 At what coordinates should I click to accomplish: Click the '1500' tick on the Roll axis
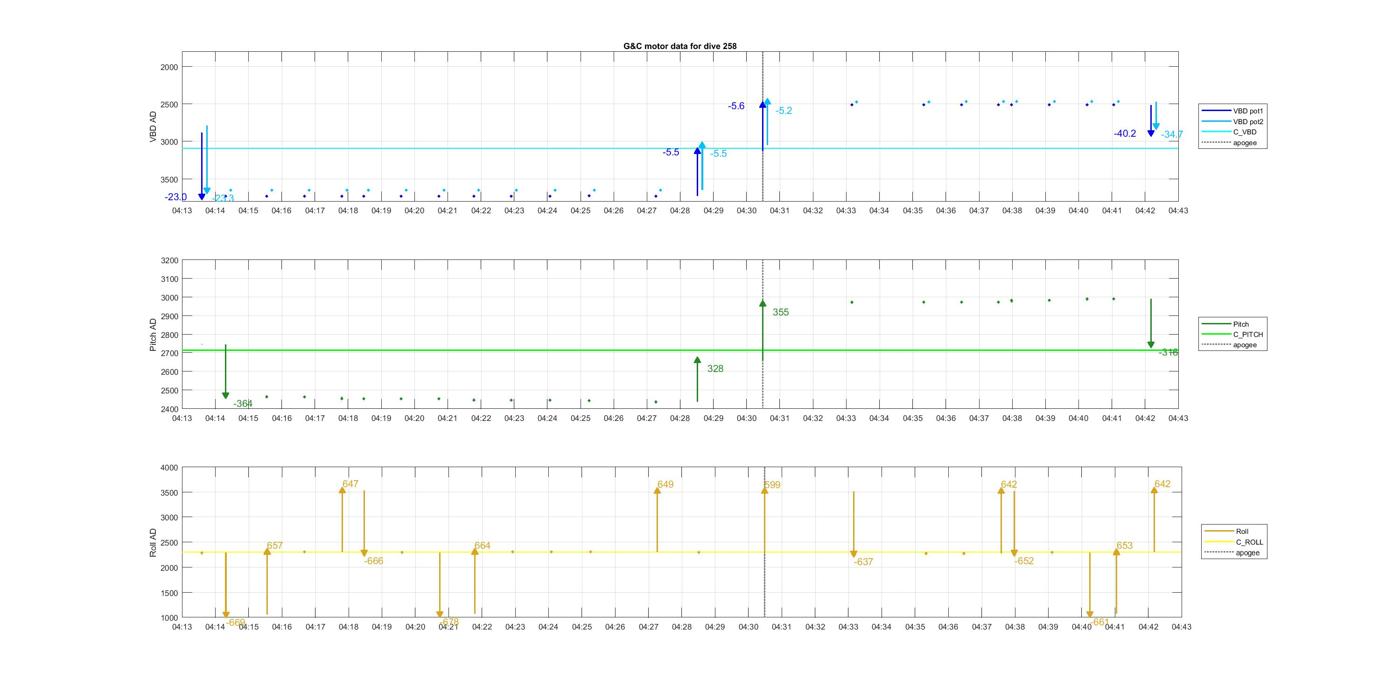[x=169, y=593]
